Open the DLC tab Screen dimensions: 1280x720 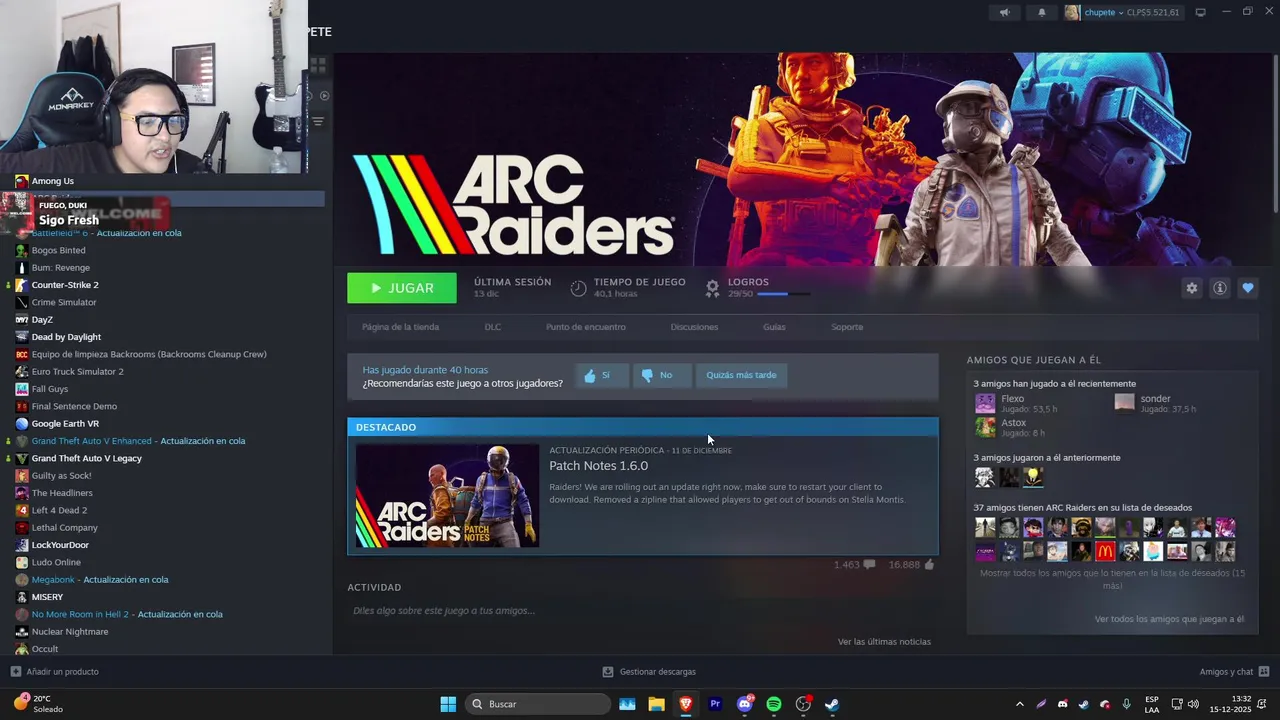493,327
